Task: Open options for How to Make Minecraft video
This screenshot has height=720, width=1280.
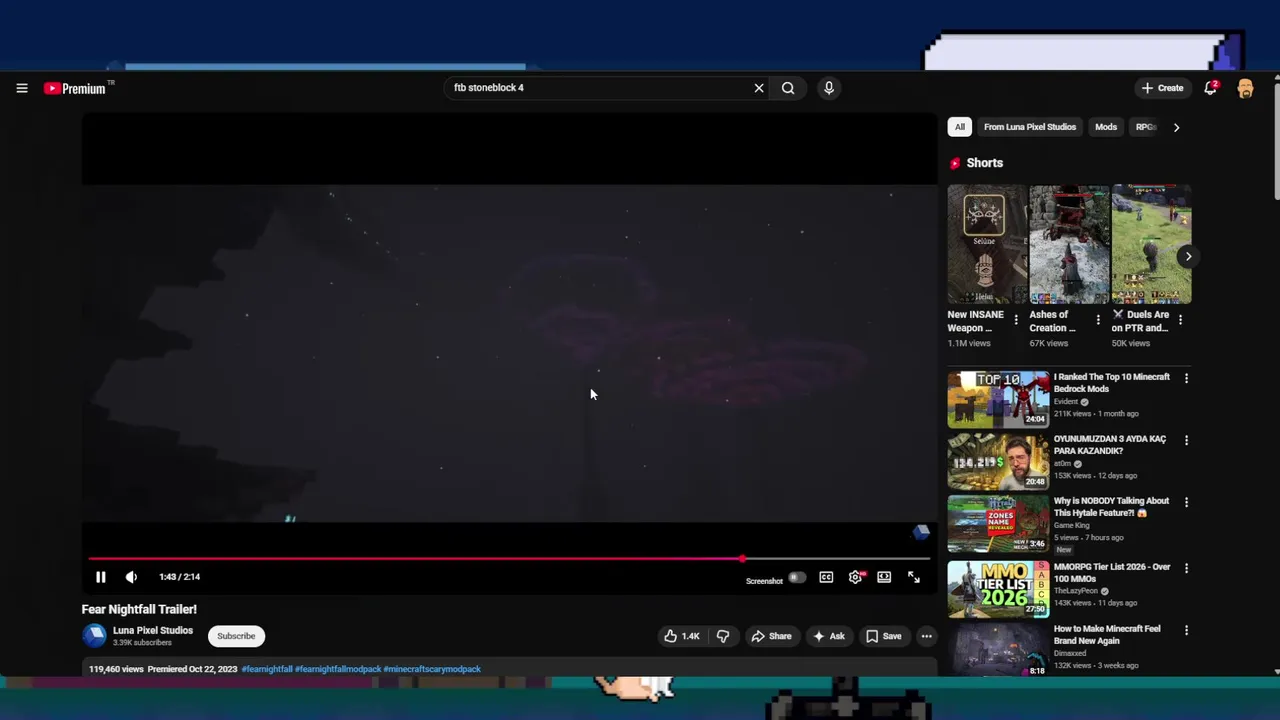Action: tap(1186, 630)
